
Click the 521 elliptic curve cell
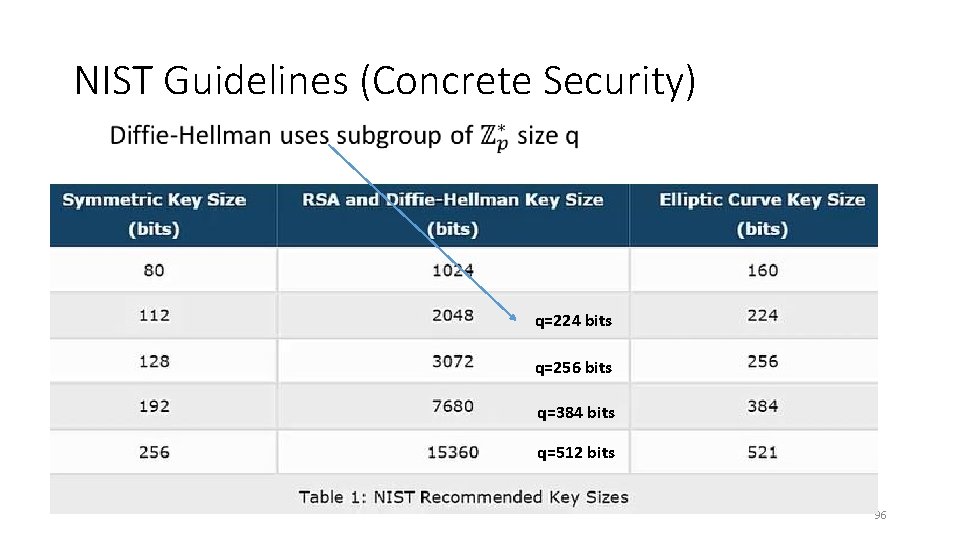click(x=762, y=452)
